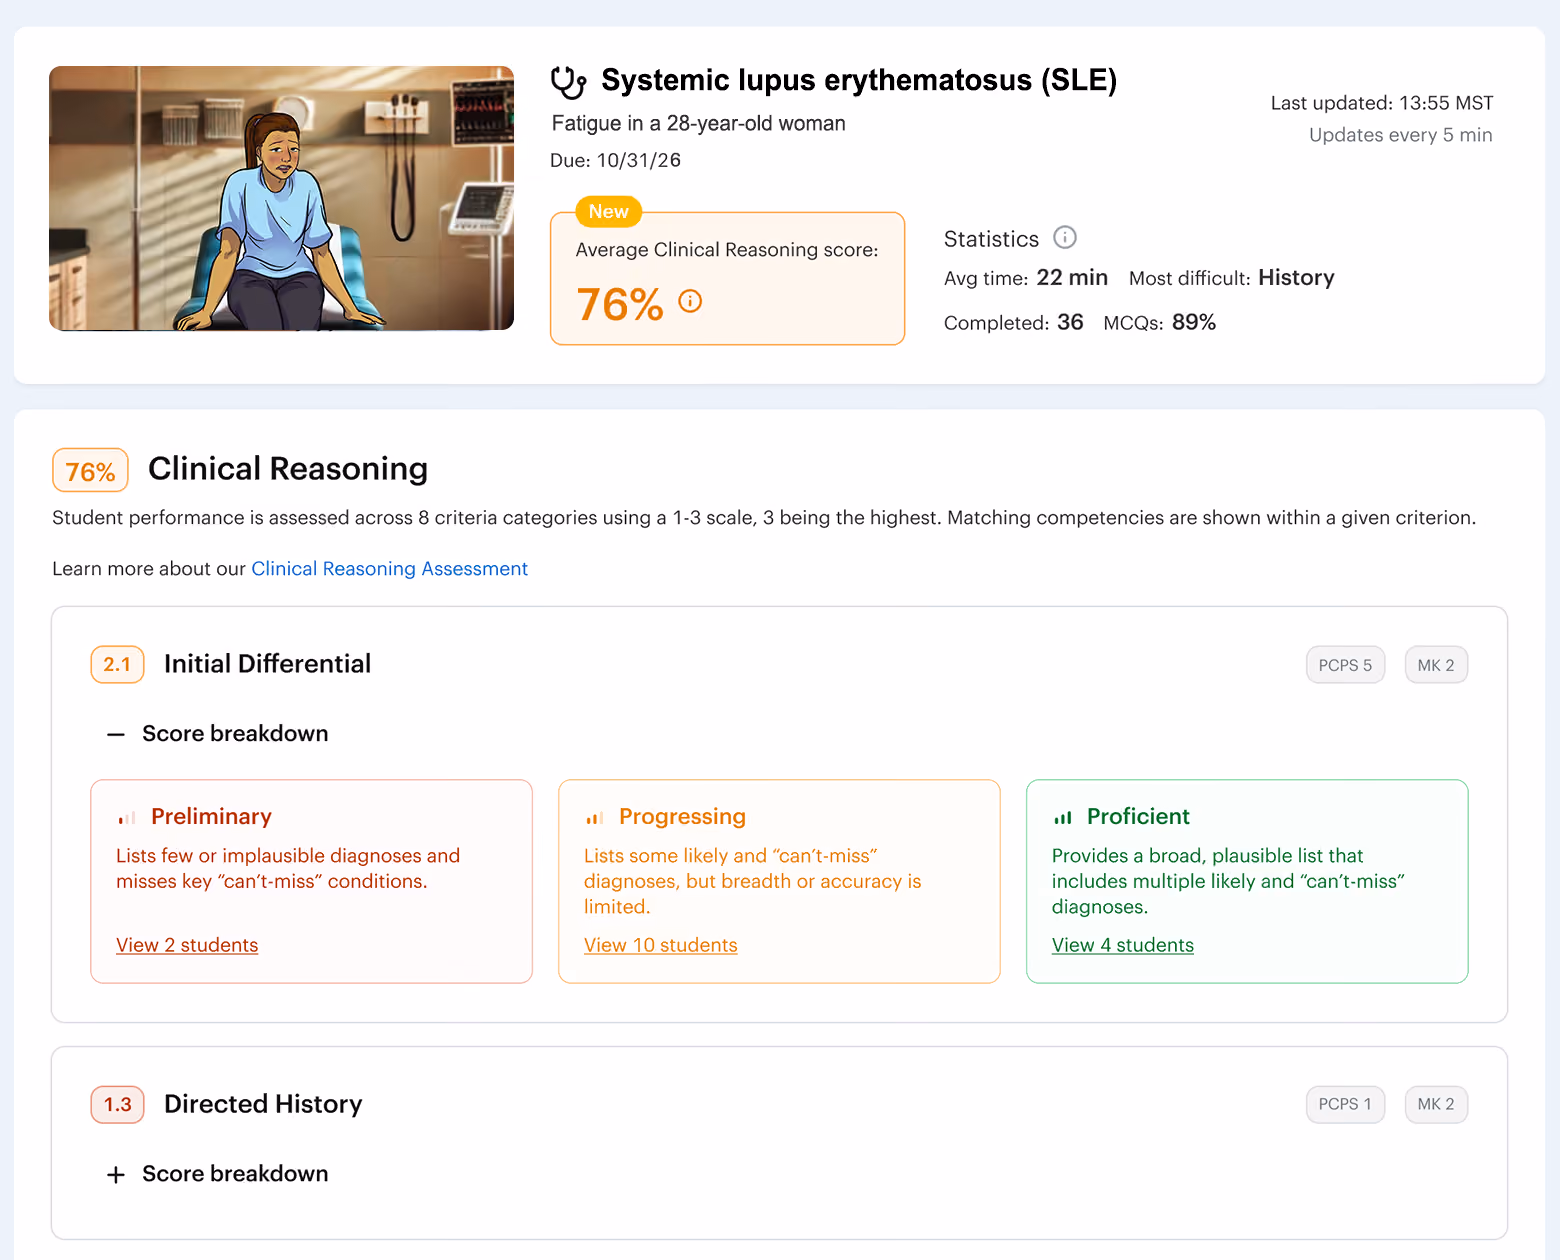Screen dimensions: 1560x1260
Task: Click the Preliminary signal bars icon
Action: 127,817
